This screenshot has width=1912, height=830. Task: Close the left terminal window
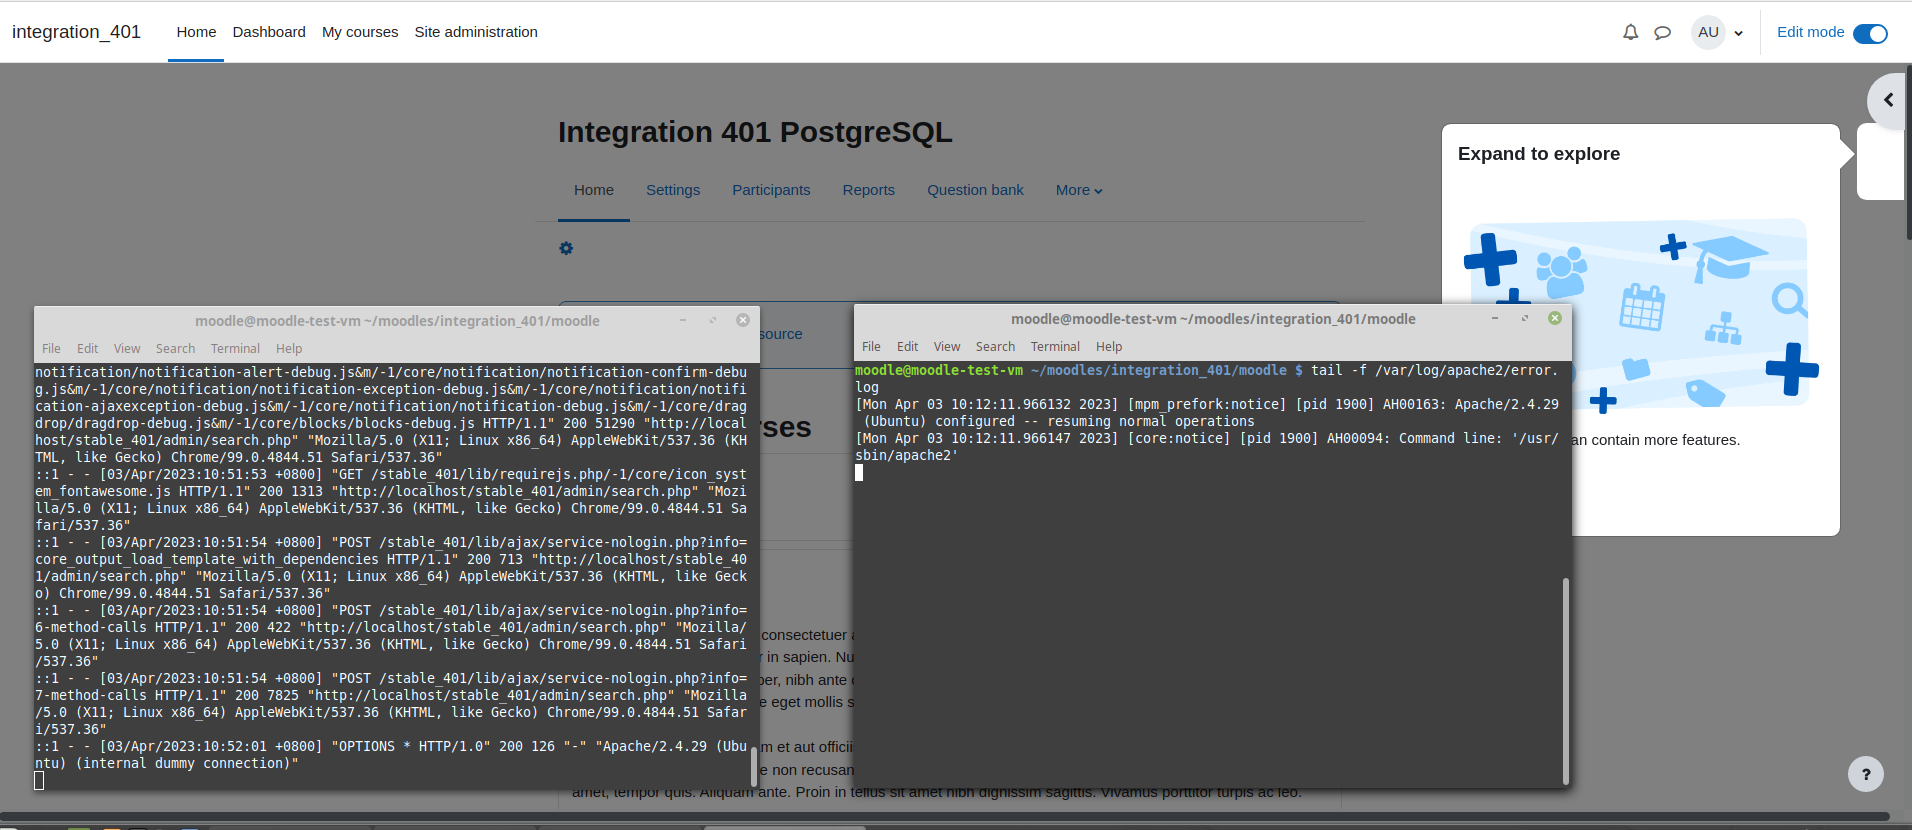tap(743, 320)
